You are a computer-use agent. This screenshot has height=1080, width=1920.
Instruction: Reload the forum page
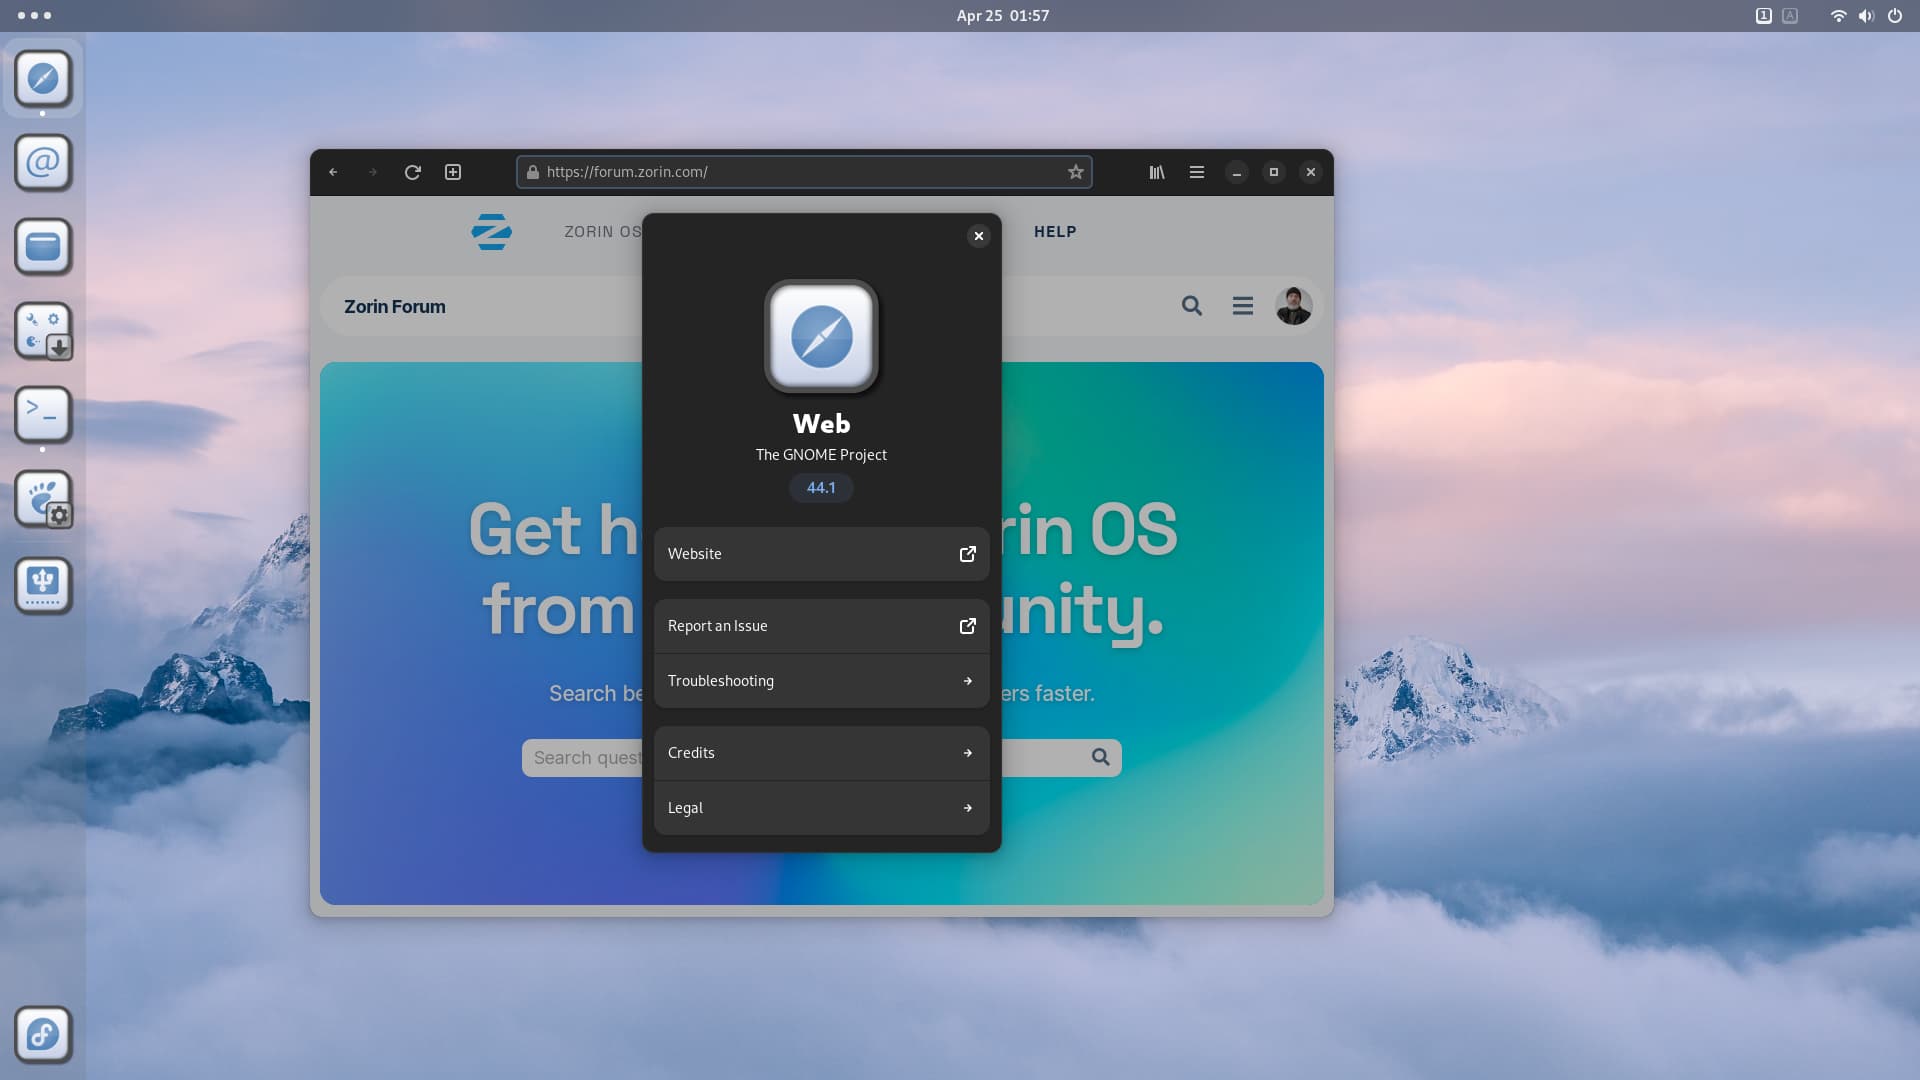412,172
